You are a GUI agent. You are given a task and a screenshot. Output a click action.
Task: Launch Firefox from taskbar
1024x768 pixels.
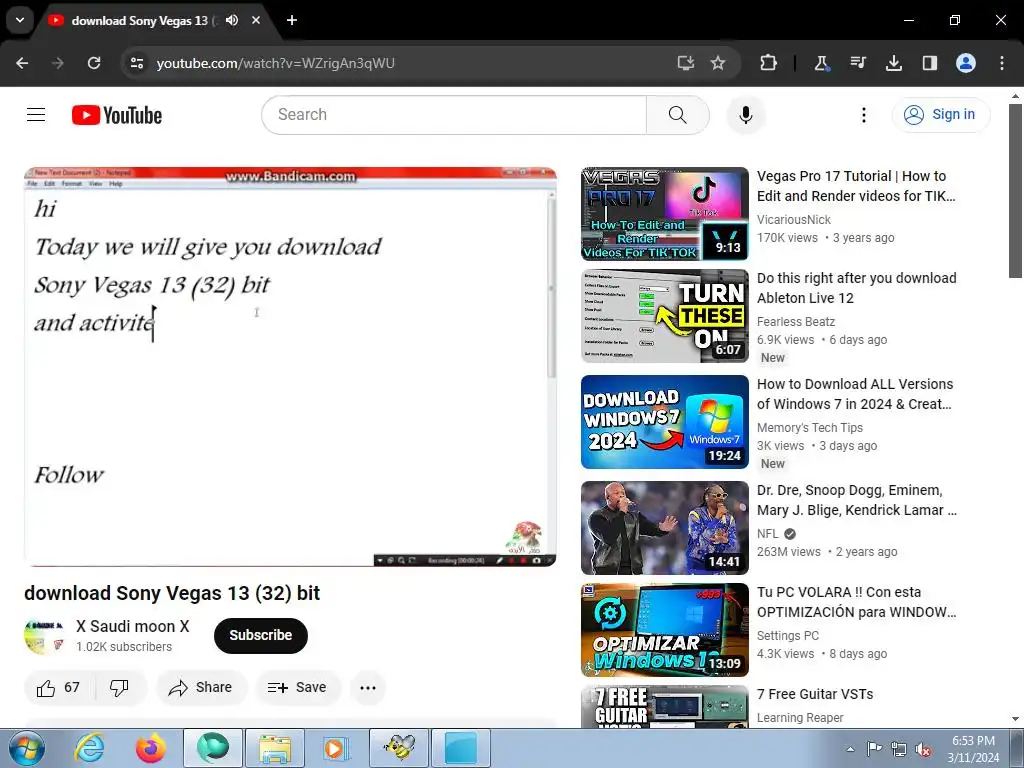[x=151, y=748]
